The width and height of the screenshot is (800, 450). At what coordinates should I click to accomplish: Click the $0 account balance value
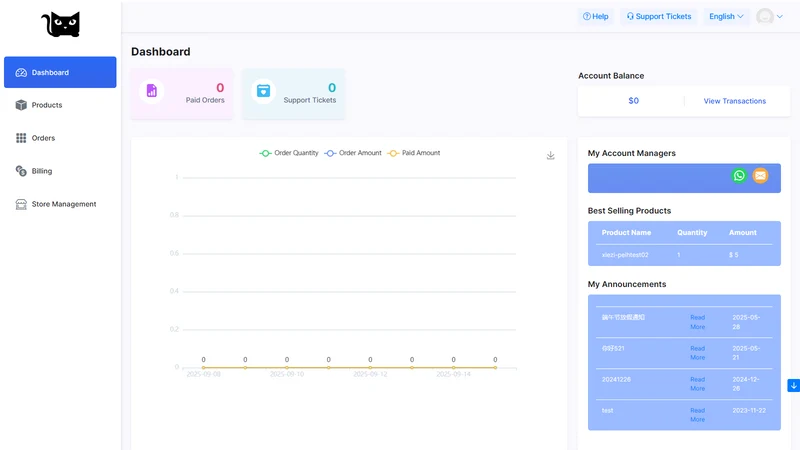634,101
